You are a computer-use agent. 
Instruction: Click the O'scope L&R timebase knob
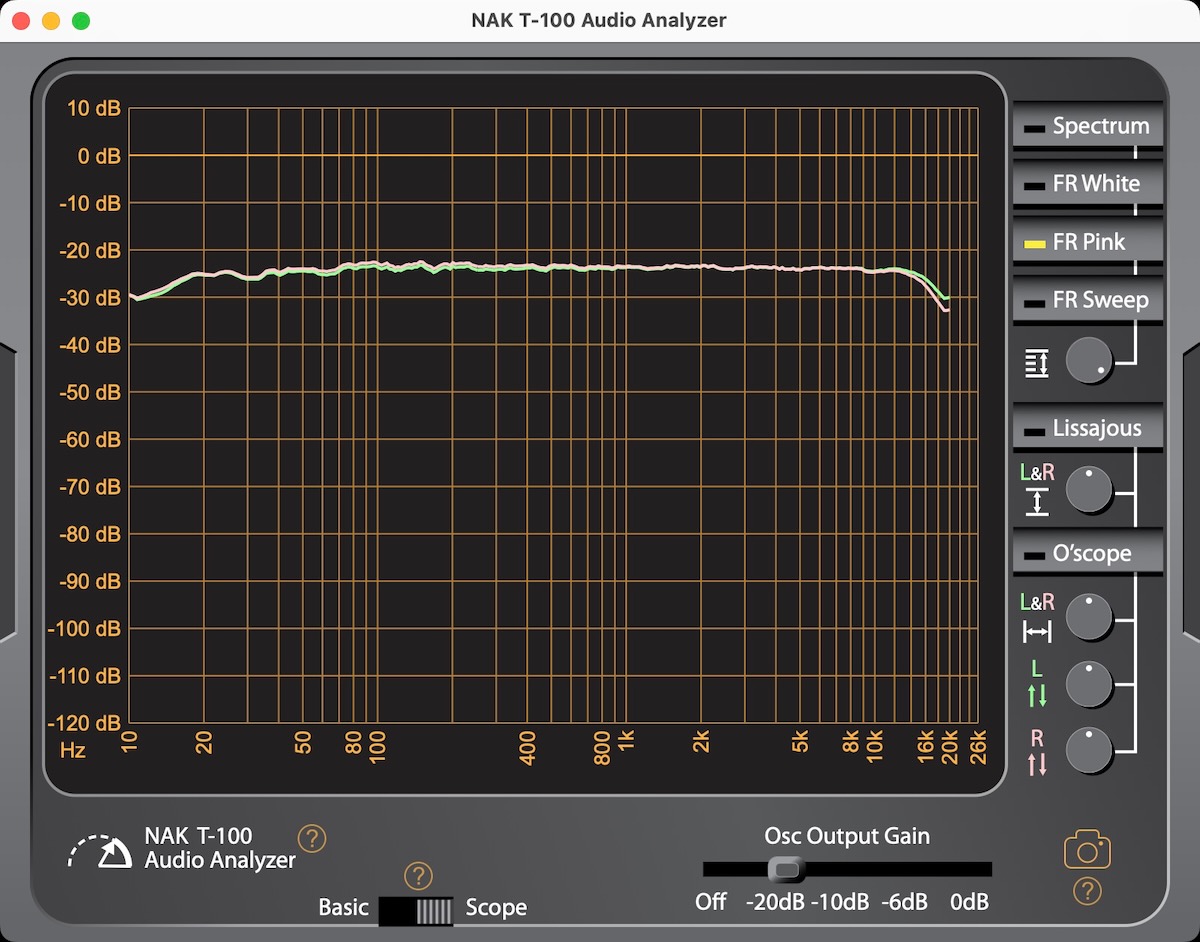[x=1090, y=617]
